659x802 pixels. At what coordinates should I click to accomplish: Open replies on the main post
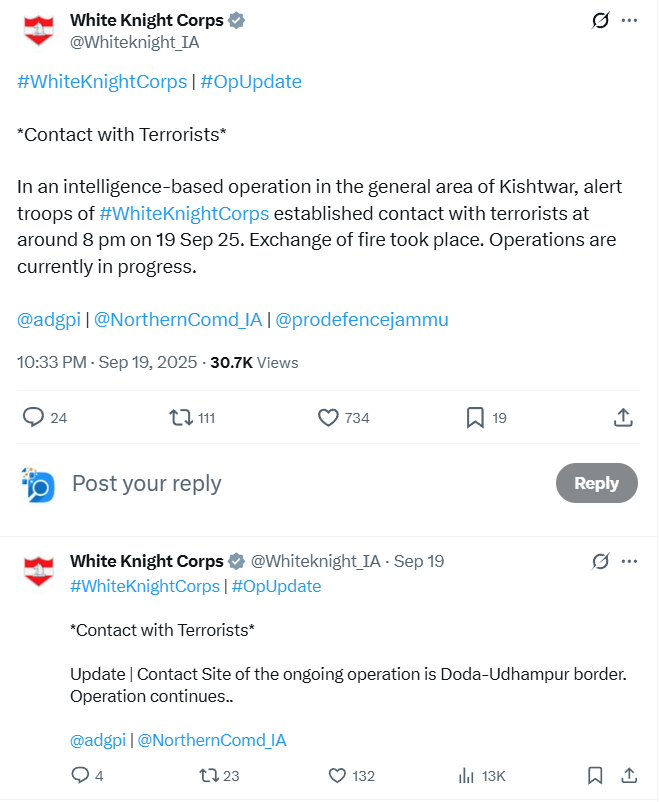click(34, 418)
